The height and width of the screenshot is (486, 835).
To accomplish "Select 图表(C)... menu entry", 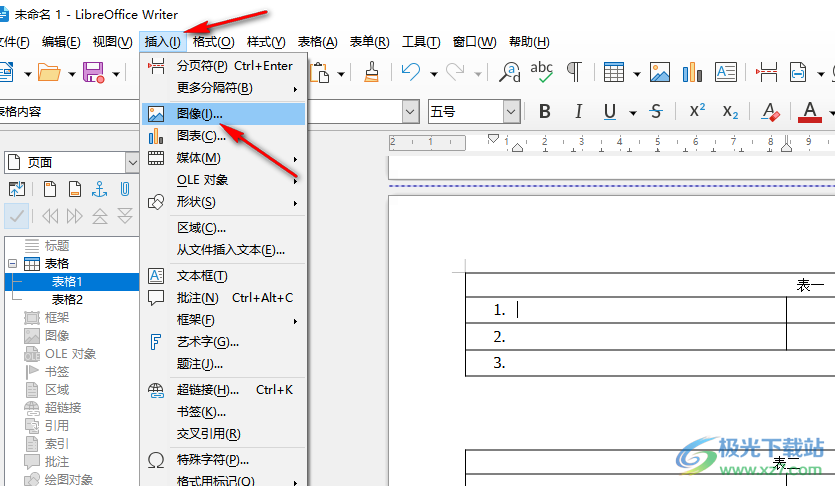I will [x=224, y=136].
